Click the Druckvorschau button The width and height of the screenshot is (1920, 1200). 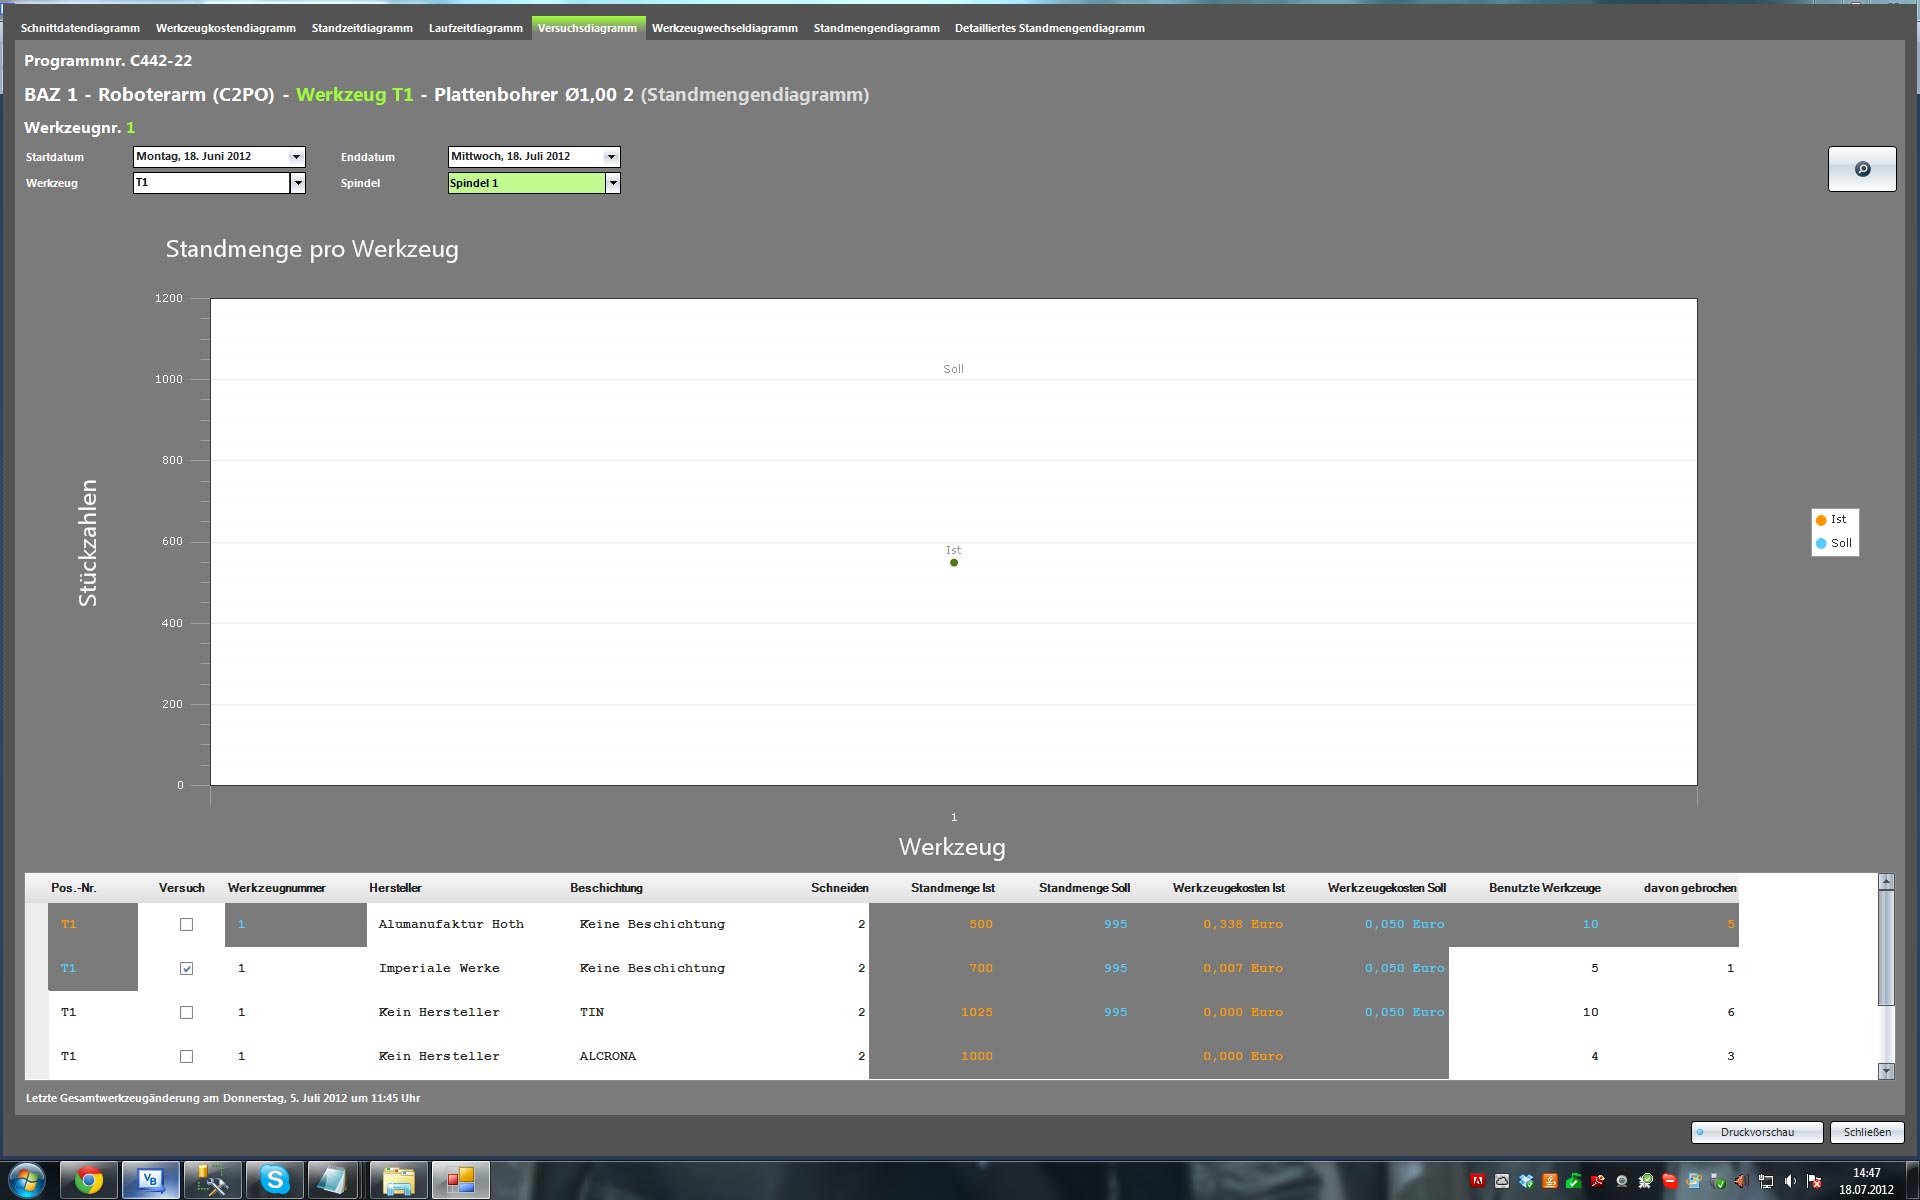point(1756,1132)
